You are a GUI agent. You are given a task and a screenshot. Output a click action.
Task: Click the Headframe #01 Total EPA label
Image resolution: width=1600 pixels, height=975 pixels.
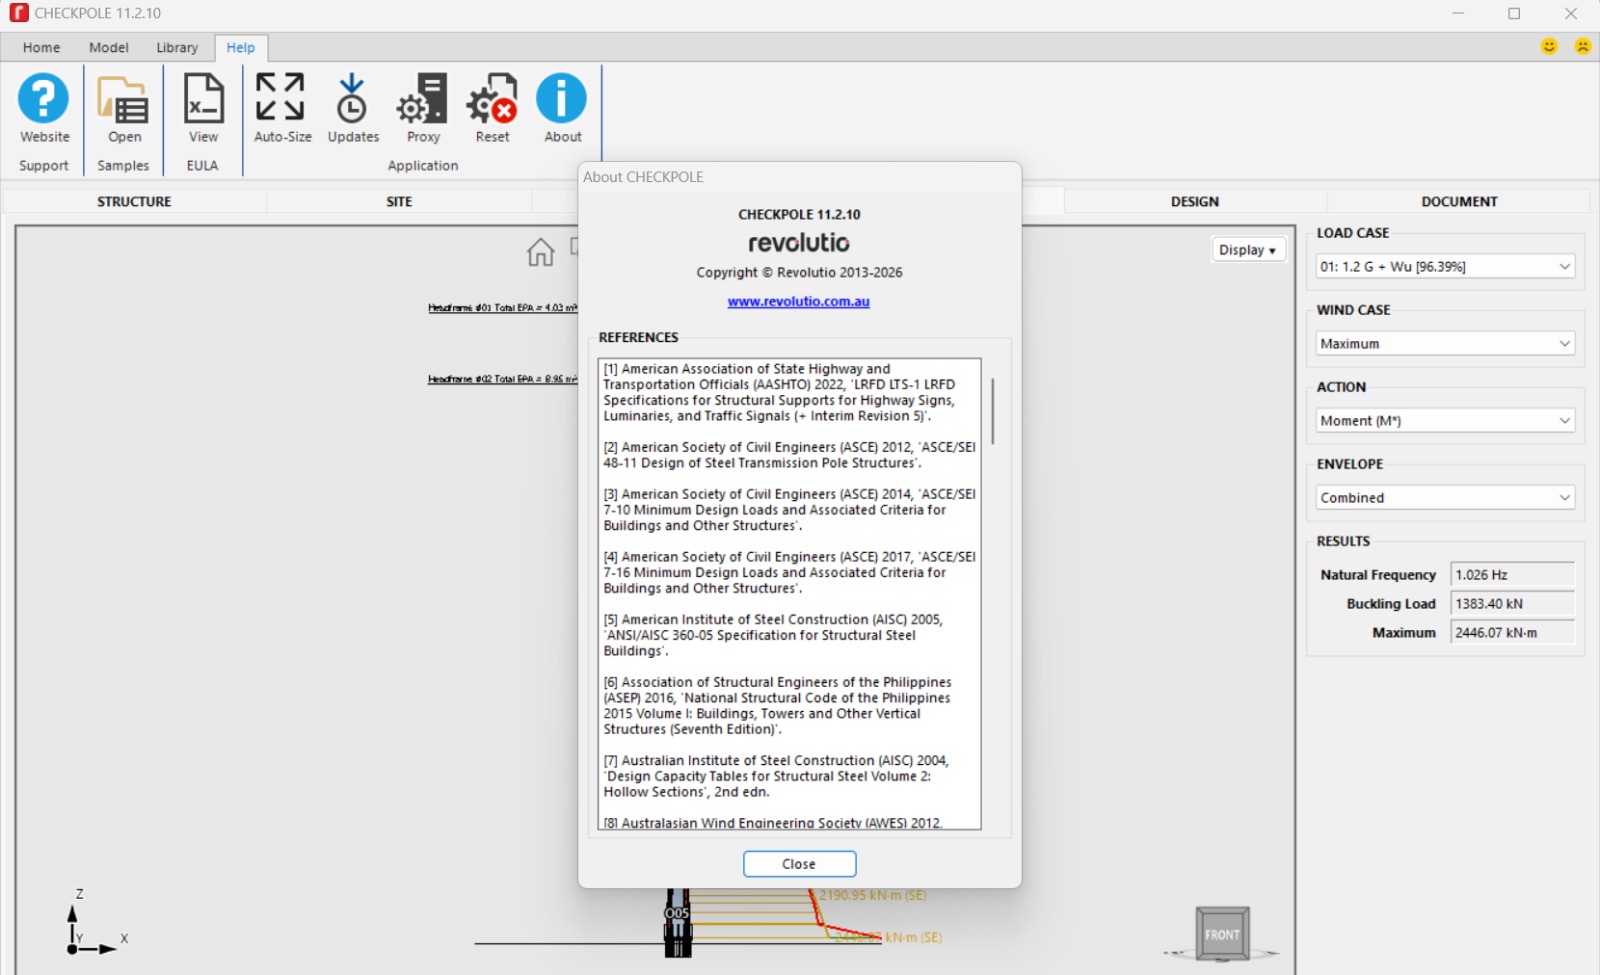502,307
